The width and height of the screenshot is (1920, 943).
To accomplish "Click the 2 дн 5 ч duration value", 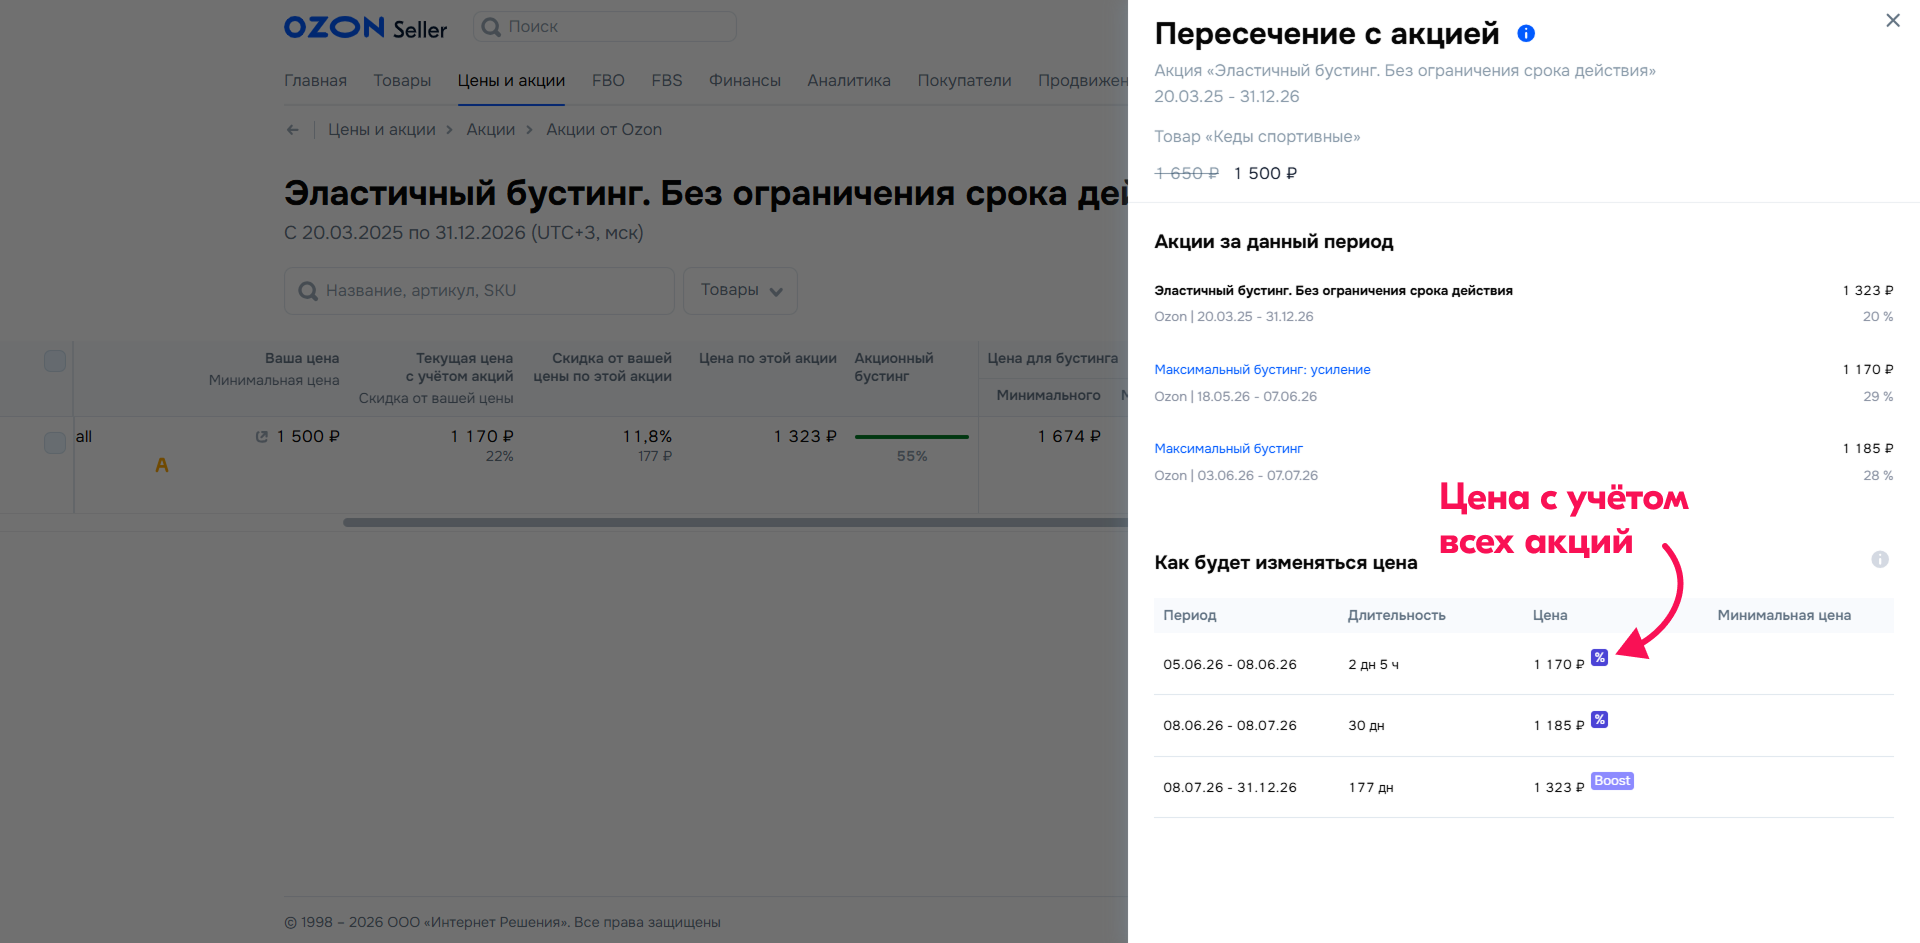I will click(x=1373, y=665).
